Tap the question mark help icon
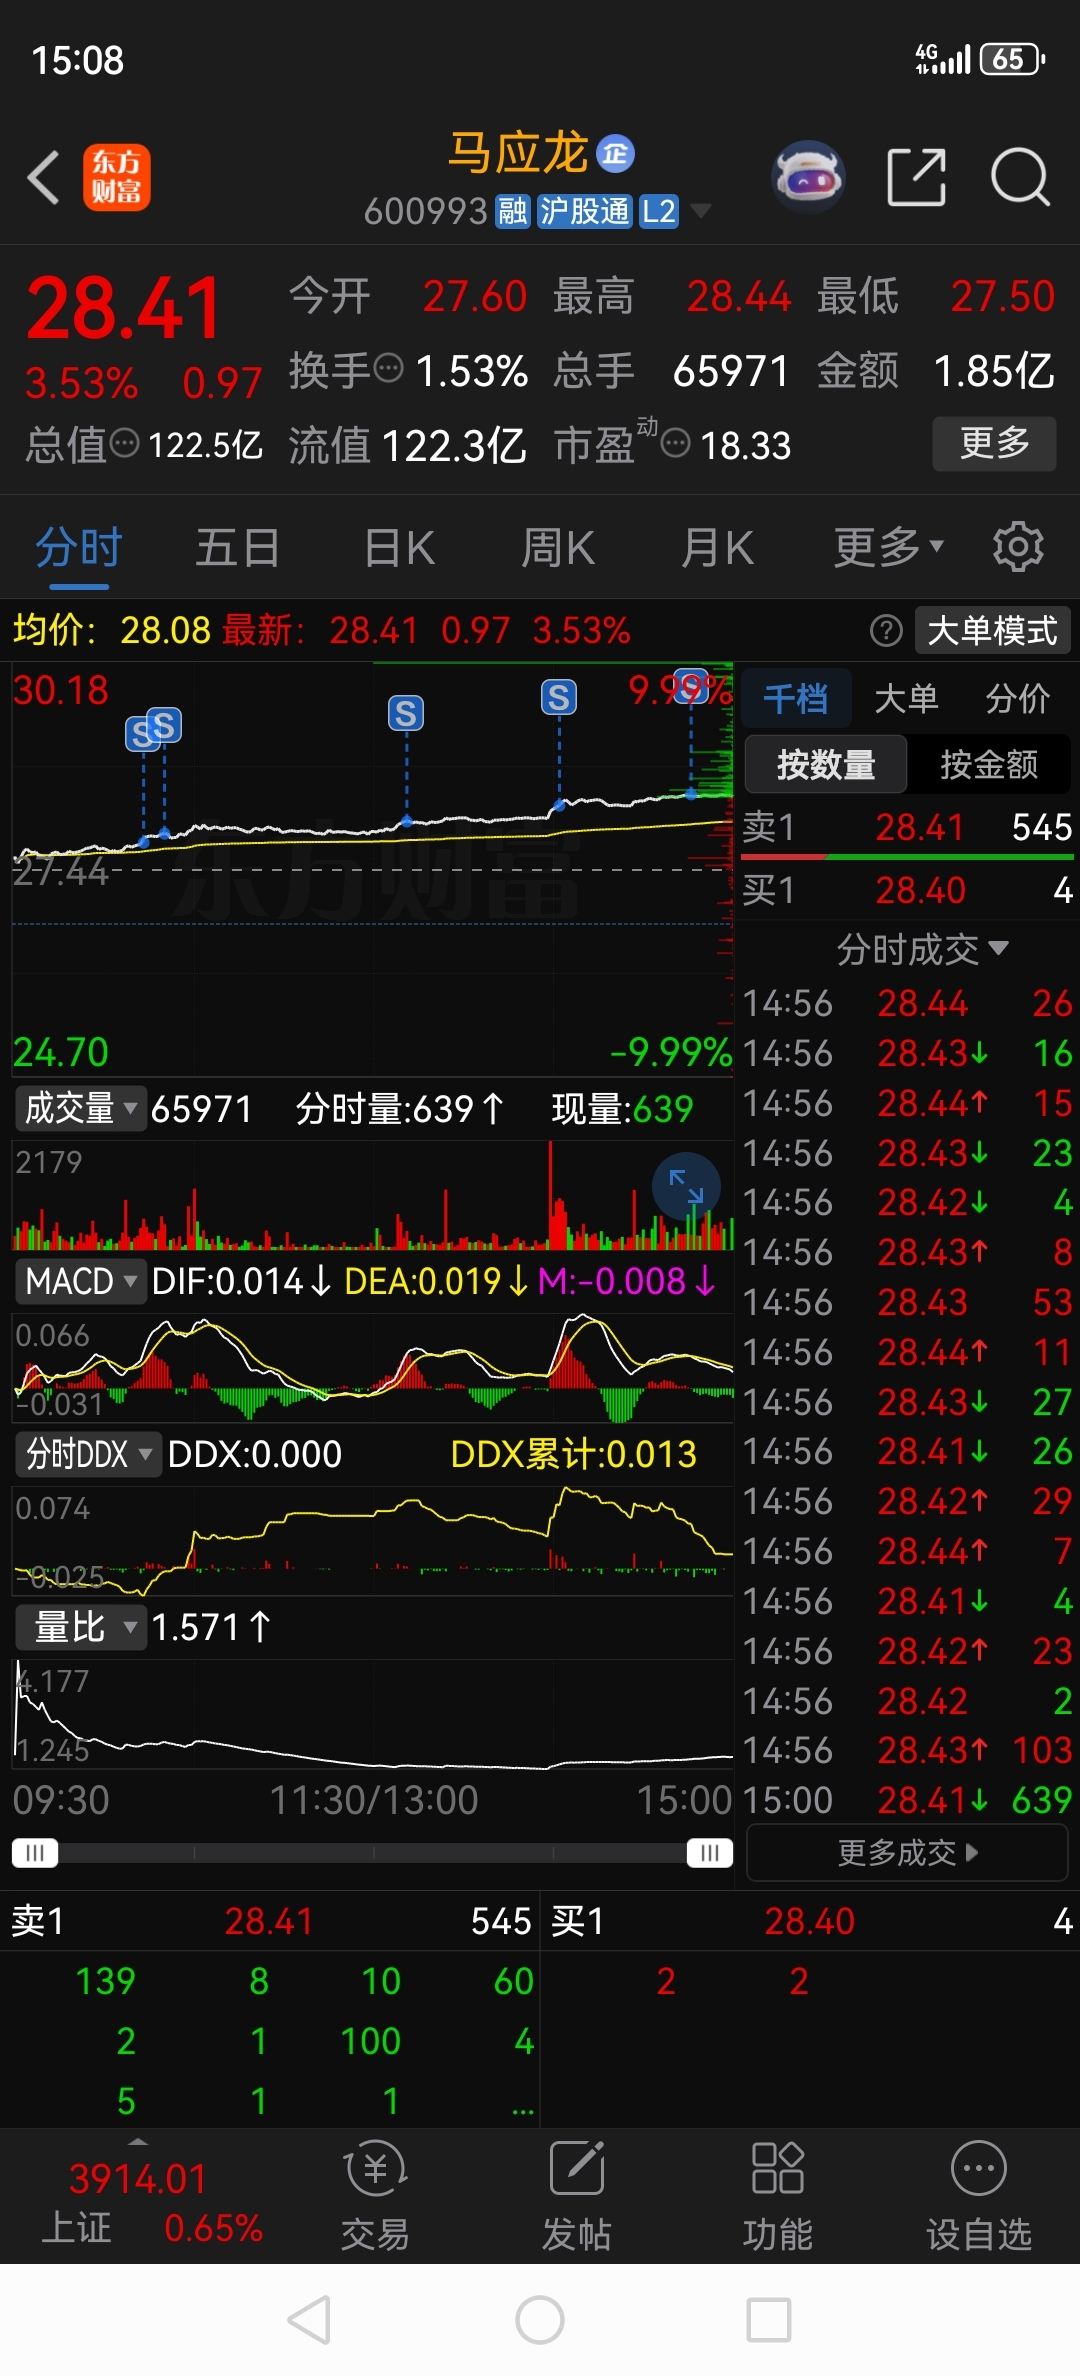 886,631
